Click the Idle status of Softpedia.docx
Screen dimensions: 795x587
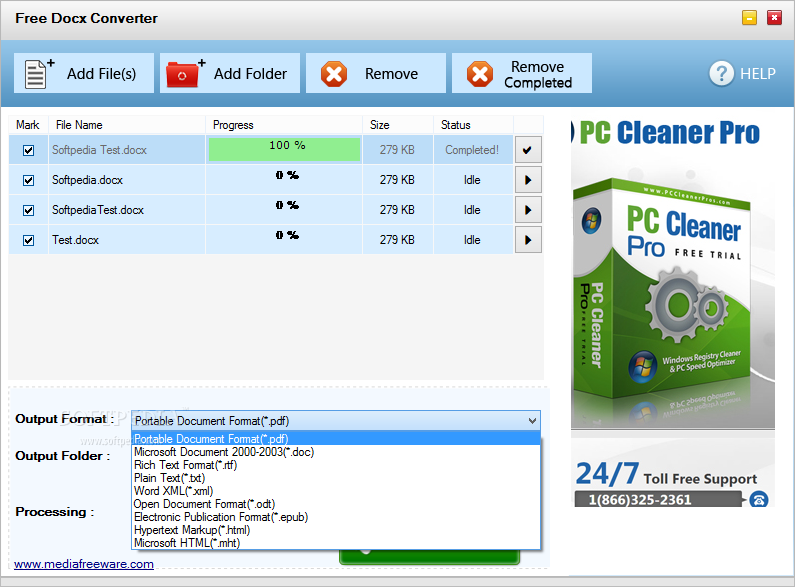coord(472,180)
